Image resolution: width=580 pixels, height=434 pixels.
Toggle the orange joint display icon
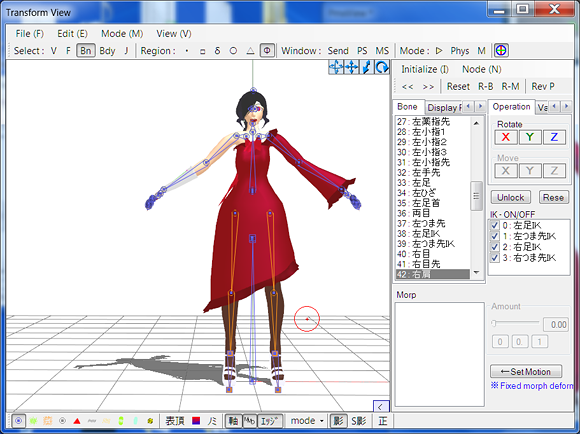point(48,421)
